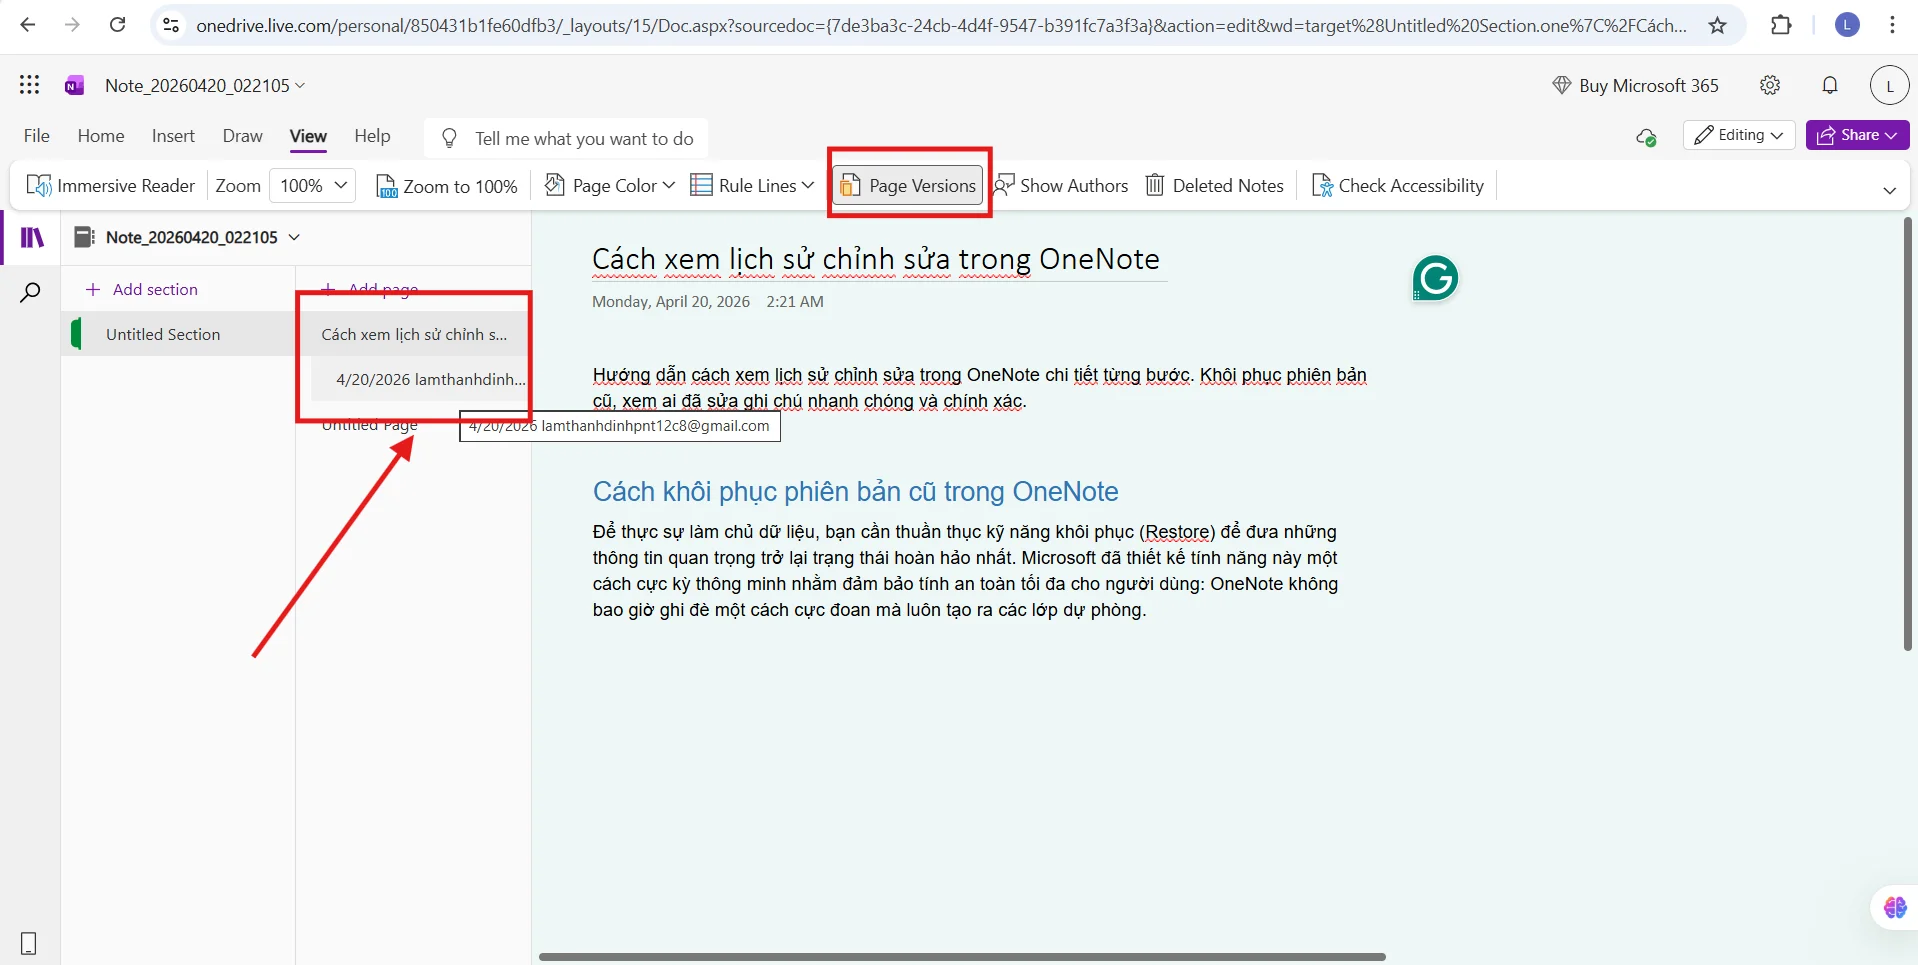The image size is (1918, 965).
Task: Show the notebook navigation pane icon
Action: click(33, 237)
